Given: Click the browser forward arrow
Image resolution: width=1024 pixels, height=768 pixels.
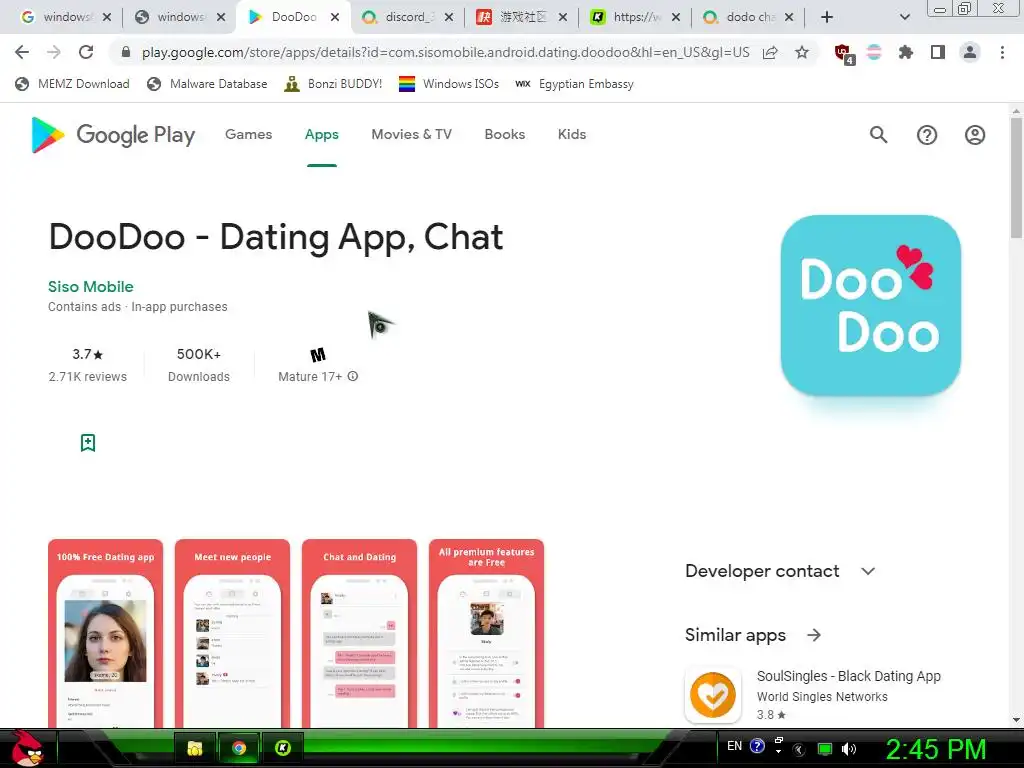Looking at the screenshot, I should pyautogui.click(x=54, y=52).
